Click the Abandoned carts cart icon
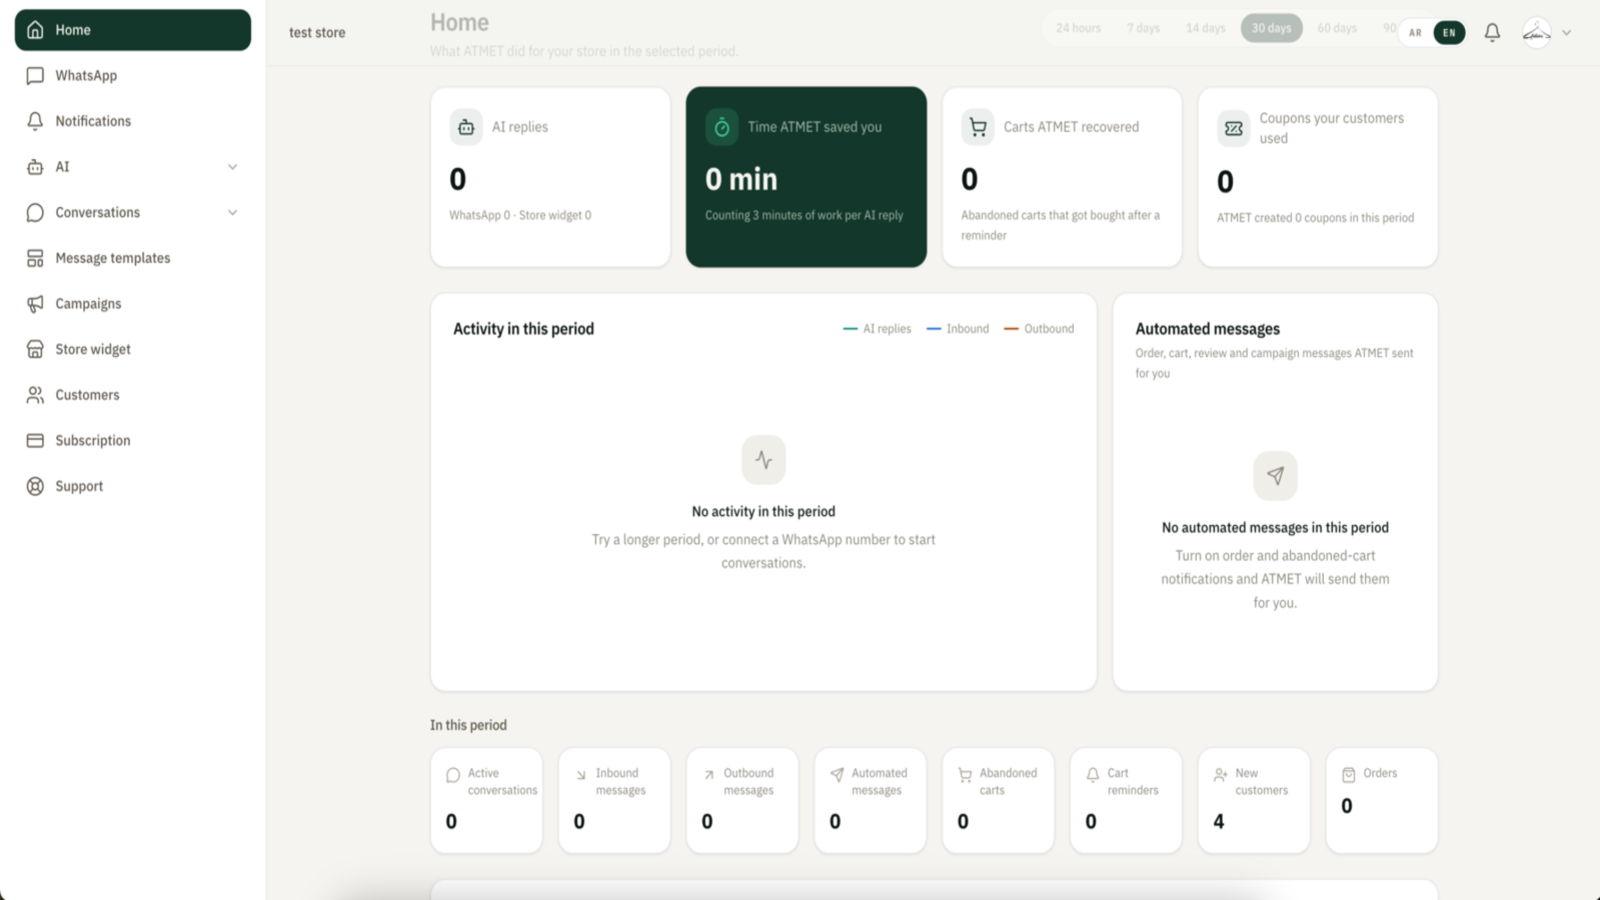1600x900 pixels. coord(965,775)
